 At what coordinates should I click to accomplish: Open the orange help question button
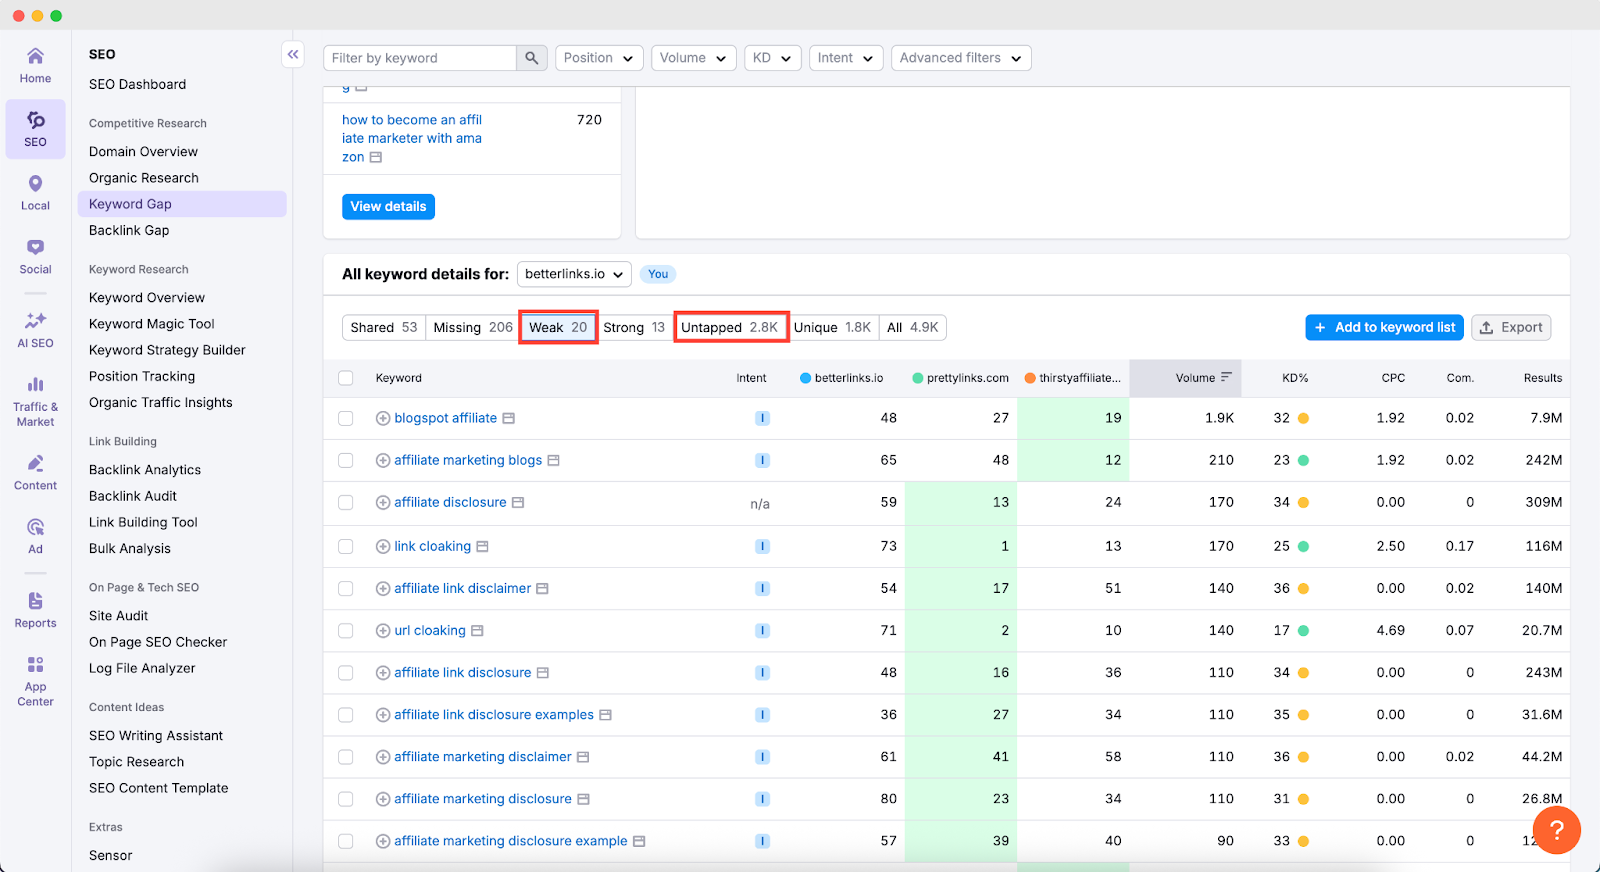tap(1556, 830)
